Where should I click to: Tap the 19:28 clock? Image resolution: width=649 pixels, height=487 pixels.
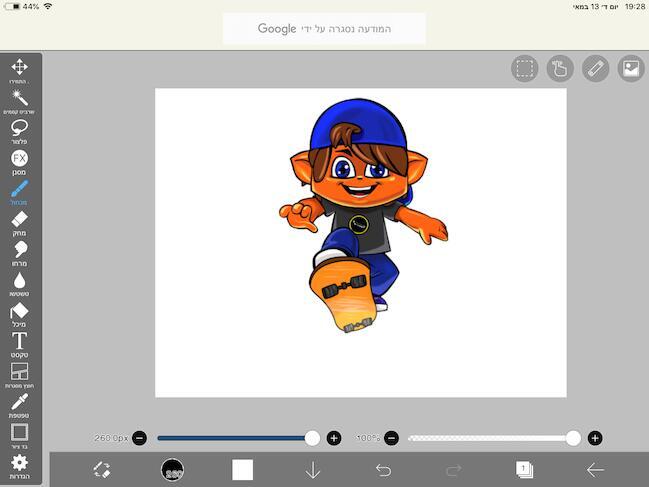point(635,7)
